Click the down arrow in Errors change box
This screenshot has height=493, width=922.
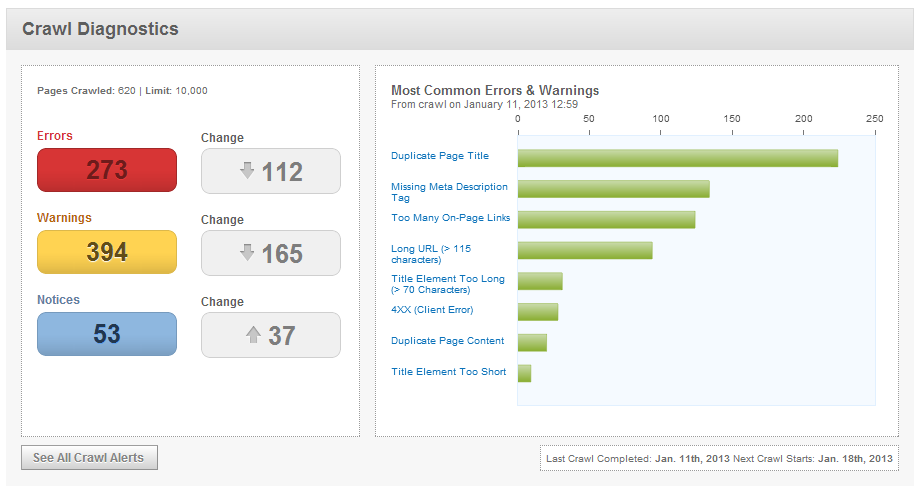click(247, 171)
